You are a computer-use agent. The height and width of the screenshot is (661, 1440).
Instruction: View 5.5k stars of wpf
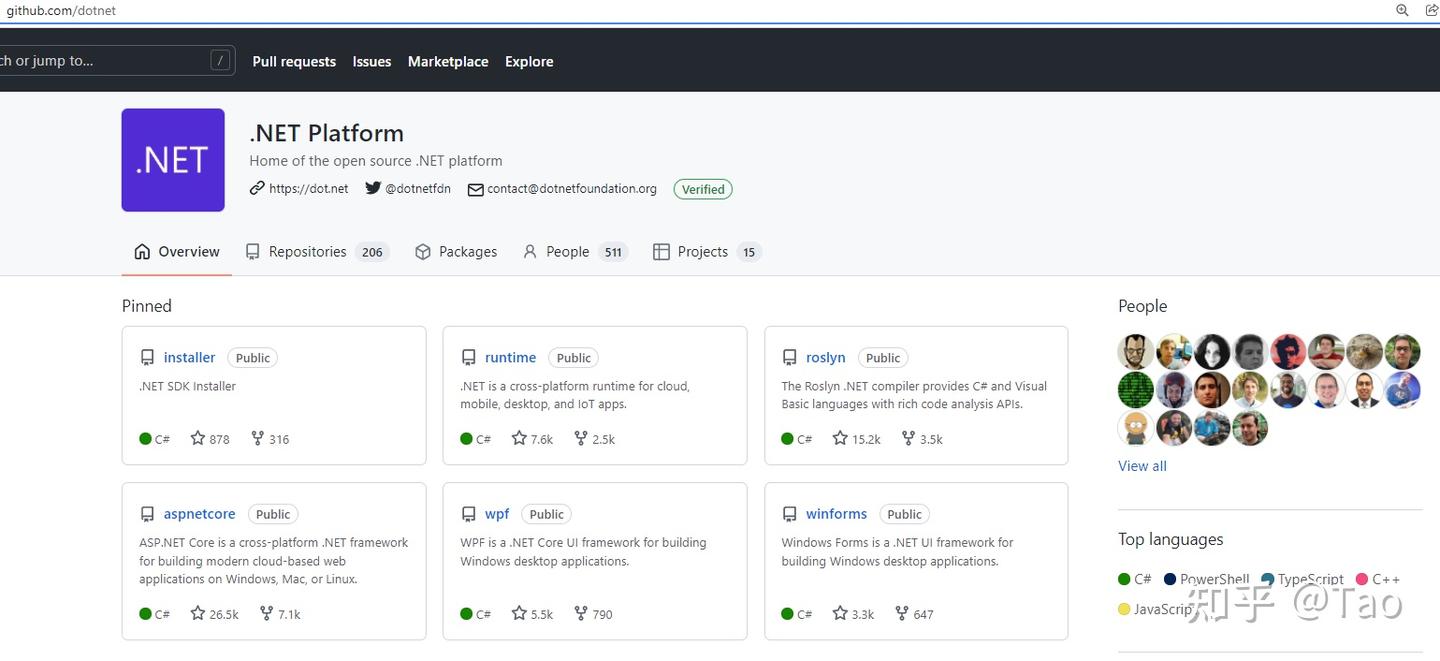(532, 614)
